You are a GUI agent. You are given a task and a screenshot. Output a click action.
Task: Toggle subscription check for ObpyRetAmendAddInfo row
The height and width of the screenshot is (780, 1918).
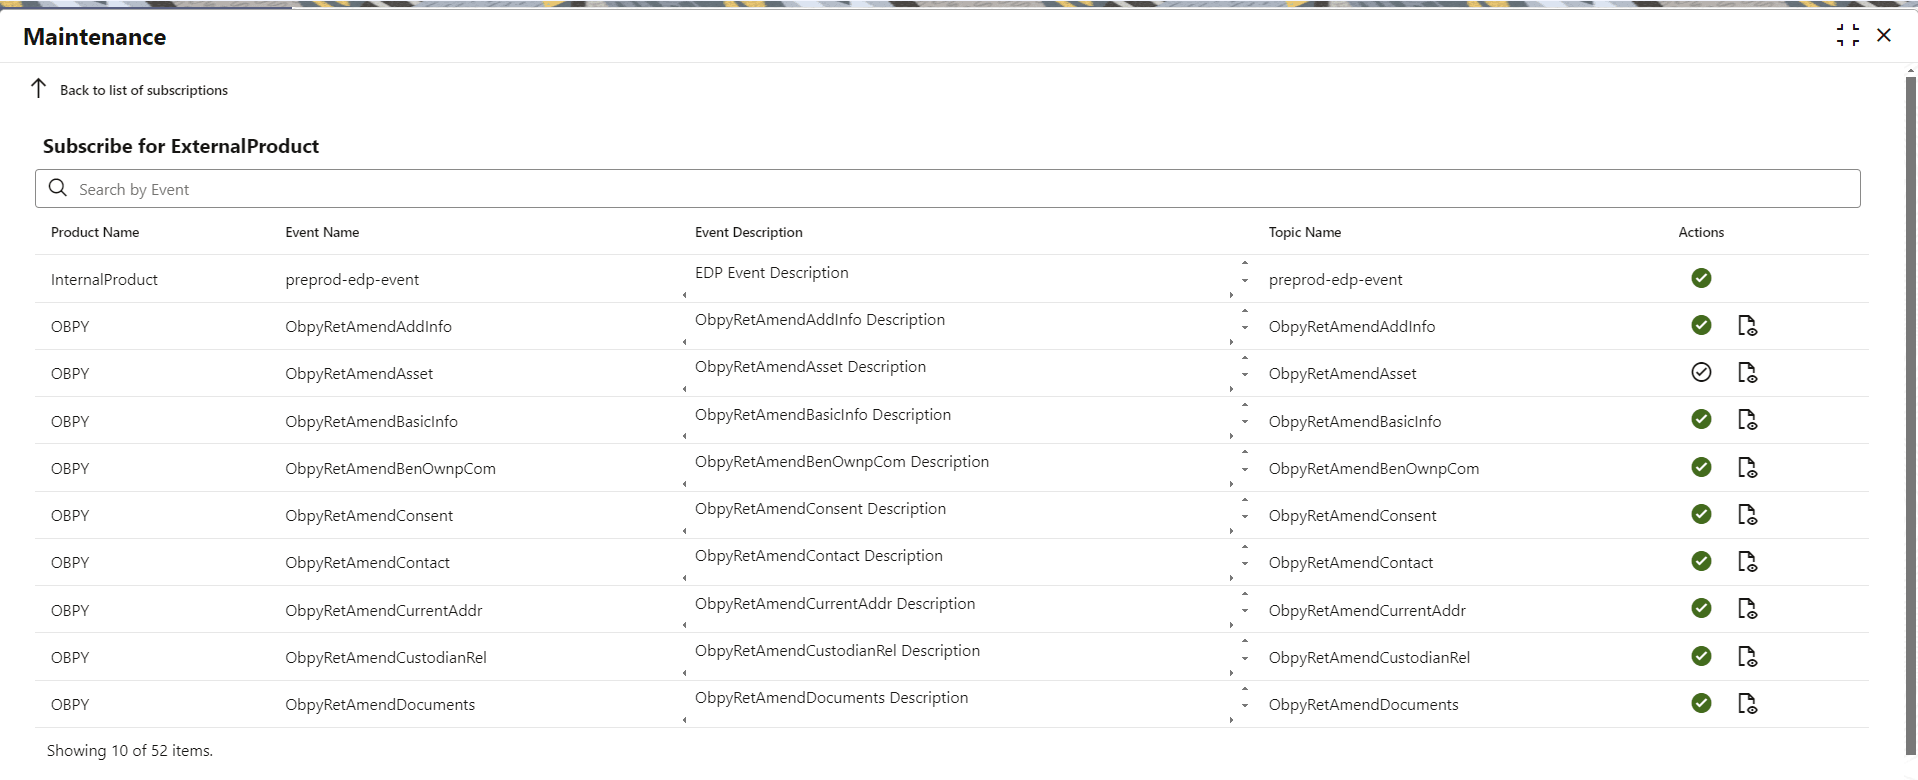(x=1701, y=325)
